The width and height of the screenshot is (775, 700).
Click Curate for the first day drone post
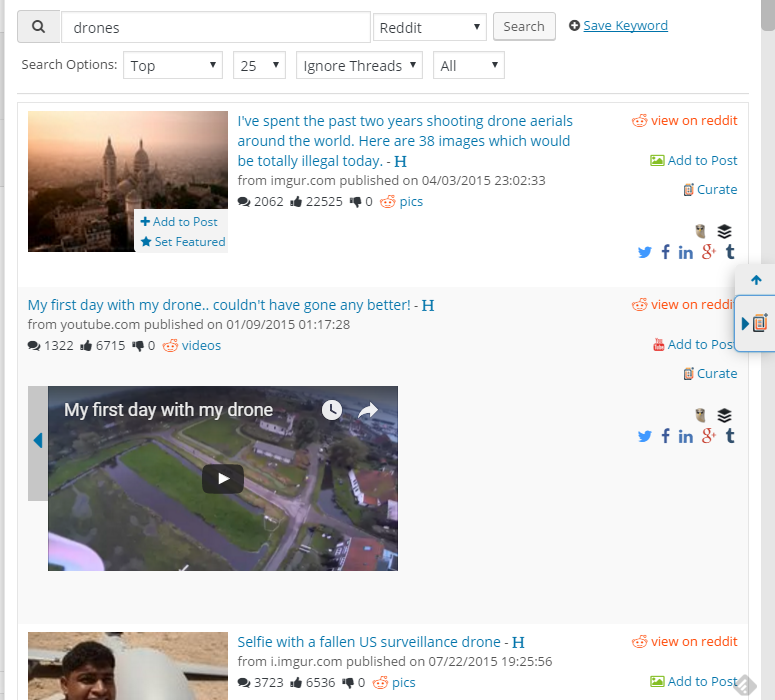(x=710, y=373)
